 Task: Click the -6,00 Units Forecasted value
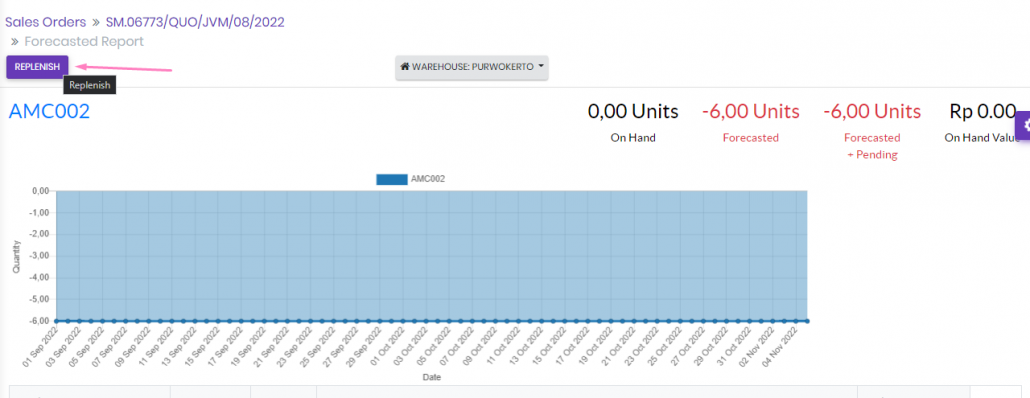(x=751, y=112)
